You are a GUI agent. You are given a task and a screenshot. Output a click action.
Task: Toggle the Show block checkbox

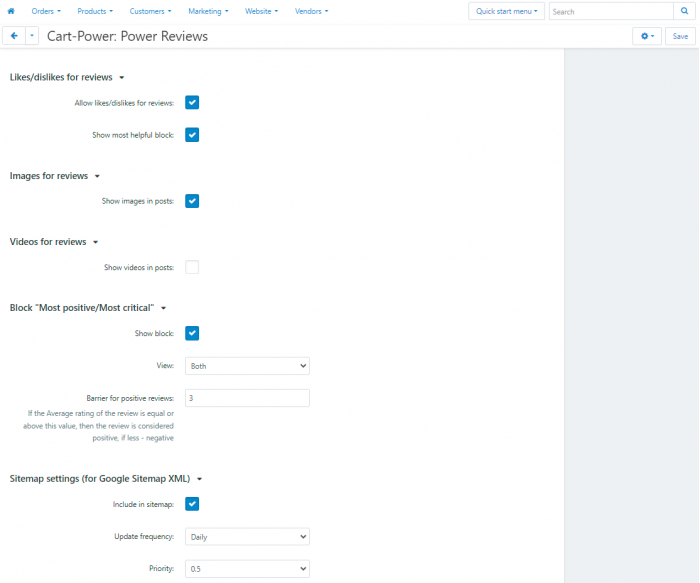[x=192, y=333]
